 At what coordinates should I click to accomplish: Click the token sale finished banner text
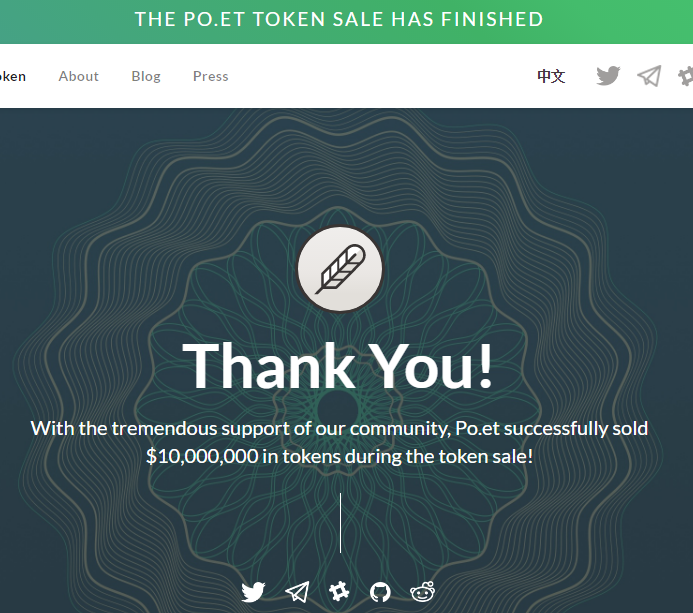tap(339, 19)
